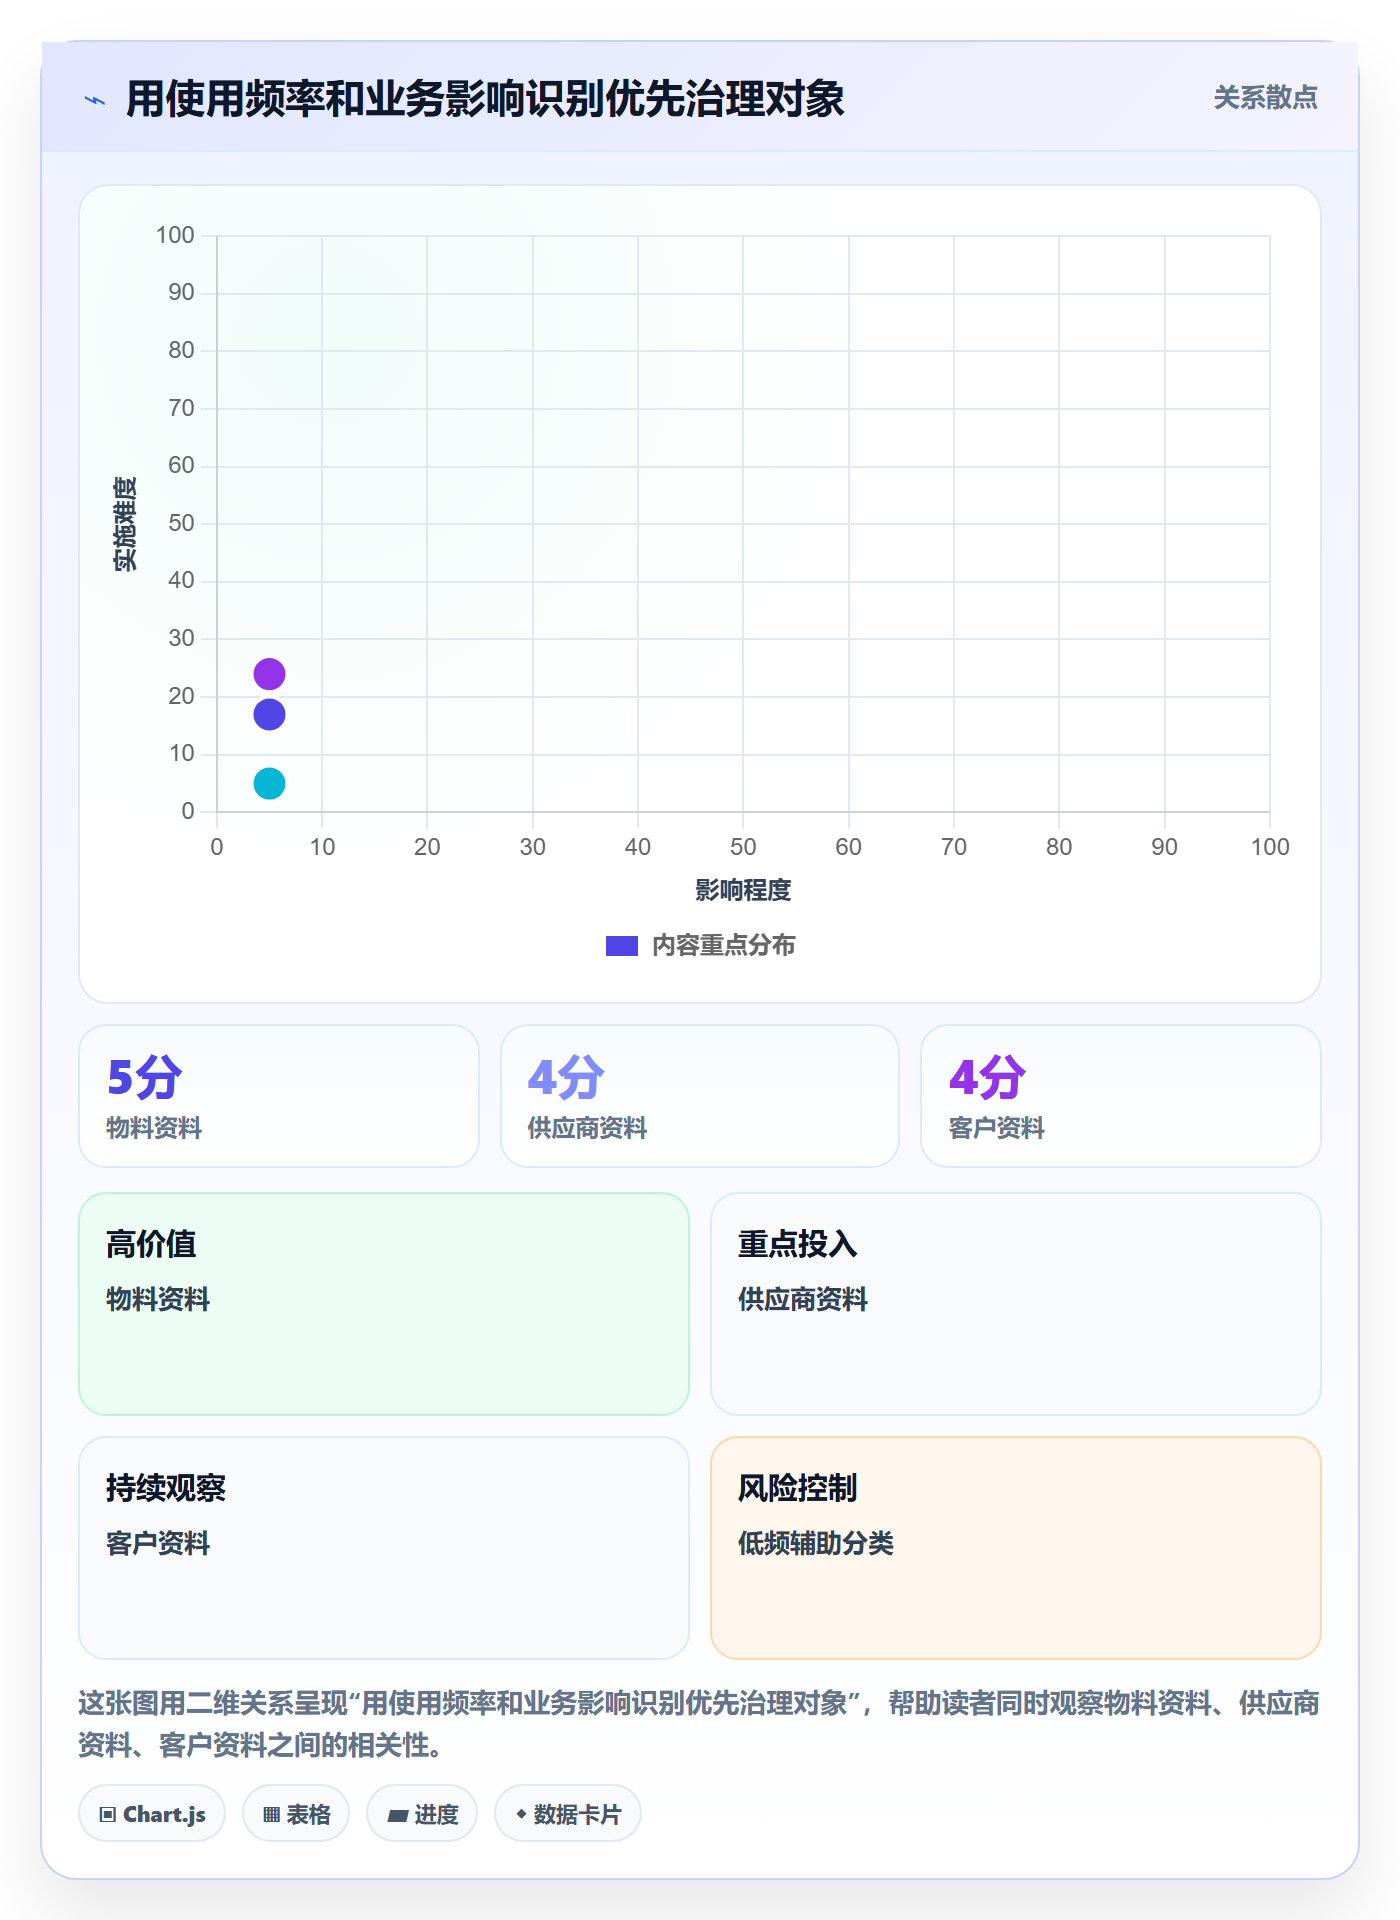1400x1920 pixels.
Task: Click the grid icon in the 表格 chip
Action: point(271,1815)
